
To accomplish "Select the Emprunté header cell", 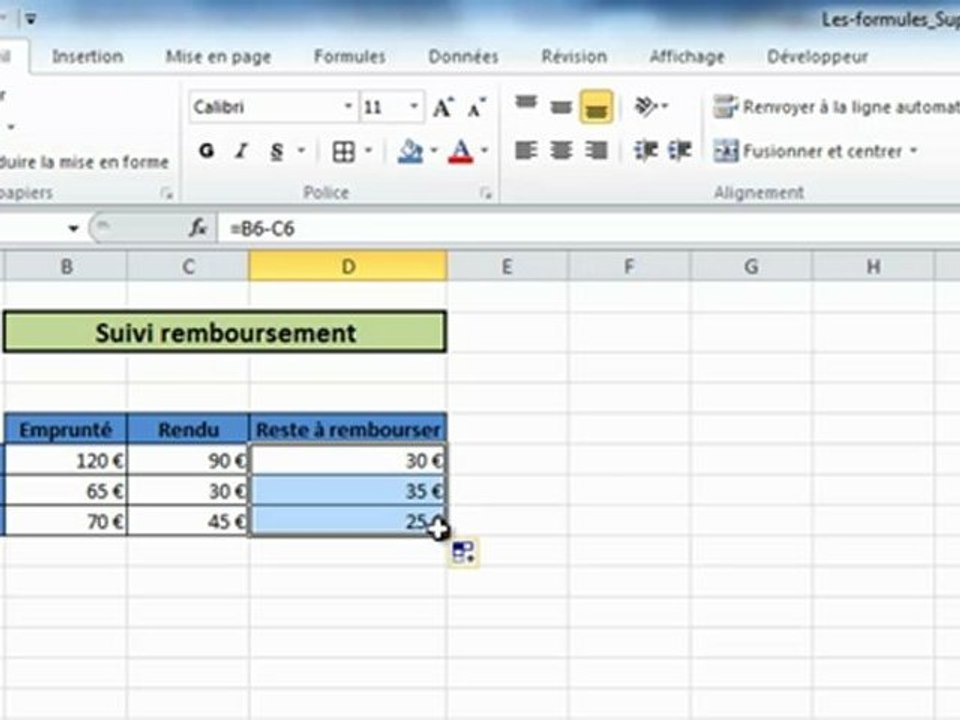I will 66,429.
